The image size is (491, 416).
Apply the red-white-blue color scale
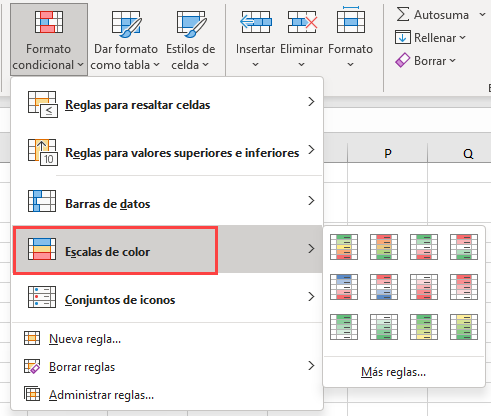pyautogui.click(x=384, y=287)
